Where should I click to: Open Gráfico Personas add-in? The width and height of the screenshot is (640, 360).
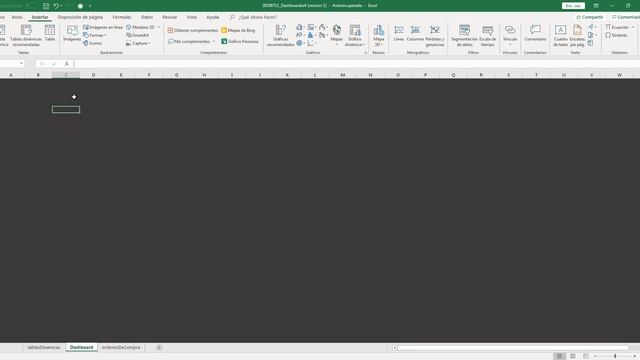point(240,41)
